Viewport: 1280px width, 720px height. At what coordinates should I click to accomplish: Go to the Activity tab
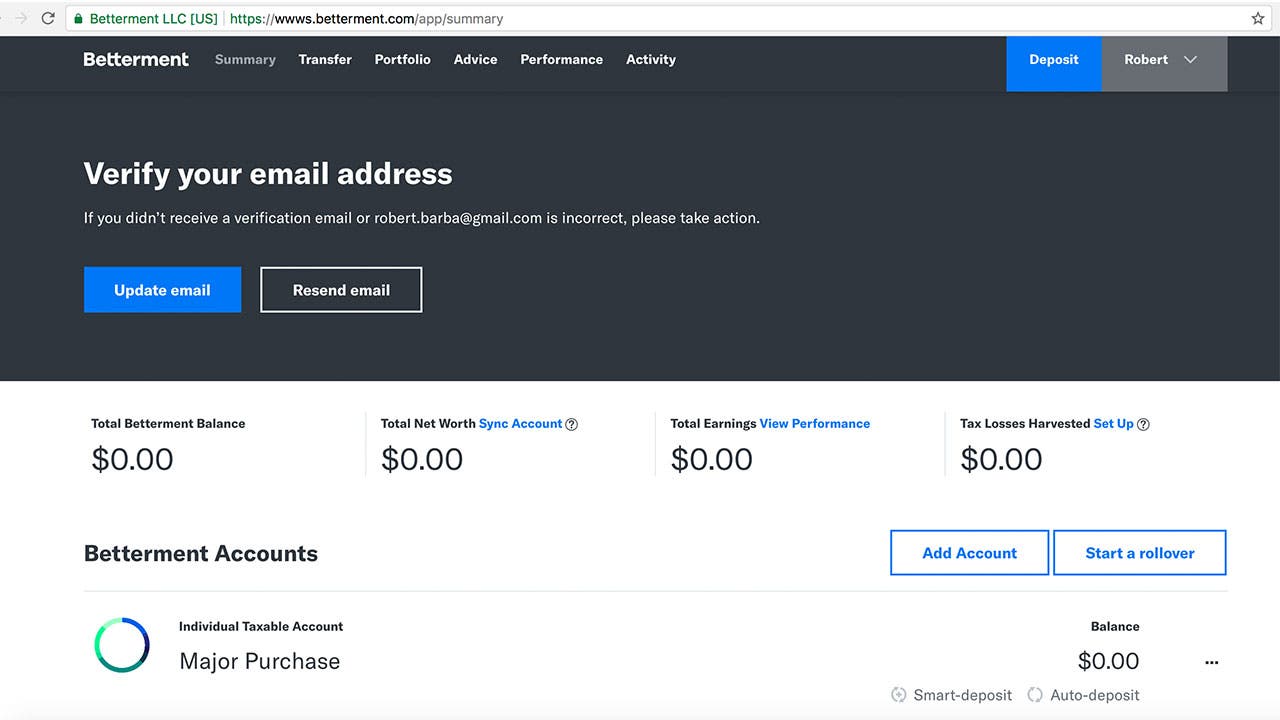(651, 59)
